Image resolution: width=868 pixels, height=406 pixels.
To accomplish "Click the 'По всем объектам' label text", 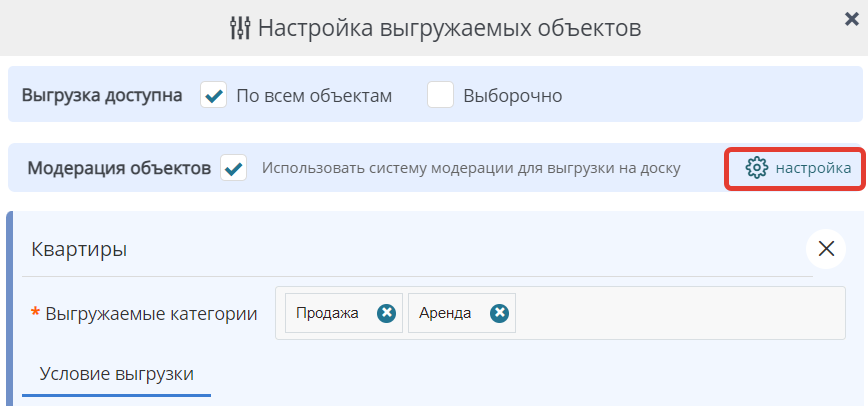I will coord(314,96).
